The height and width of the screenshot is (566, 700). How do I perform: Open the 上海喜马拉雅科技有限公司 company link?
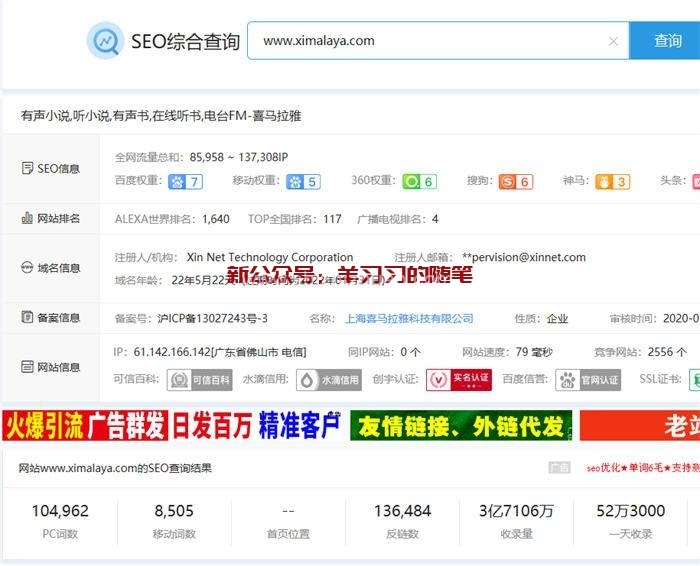(x=409, y=319)
